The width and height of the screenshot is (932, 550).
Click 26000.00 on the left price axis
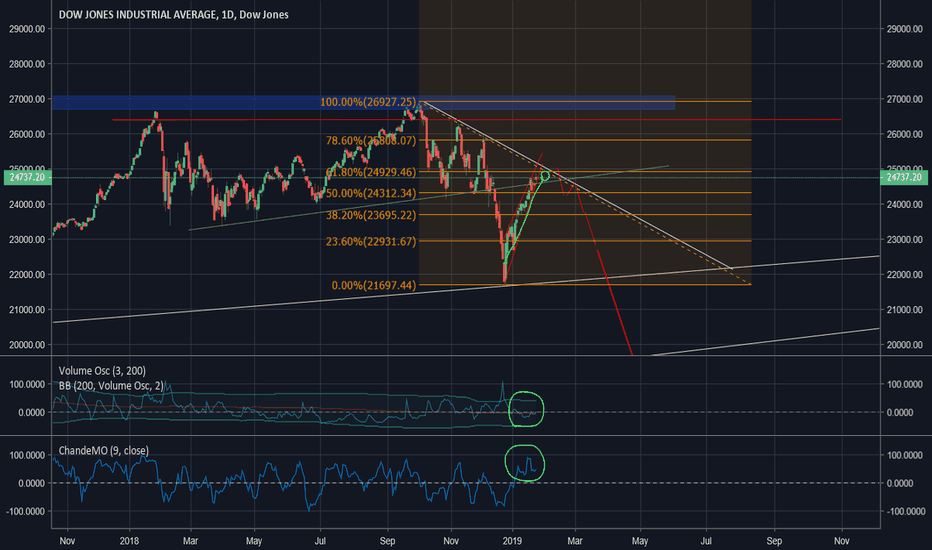click(x=27, y=134)
